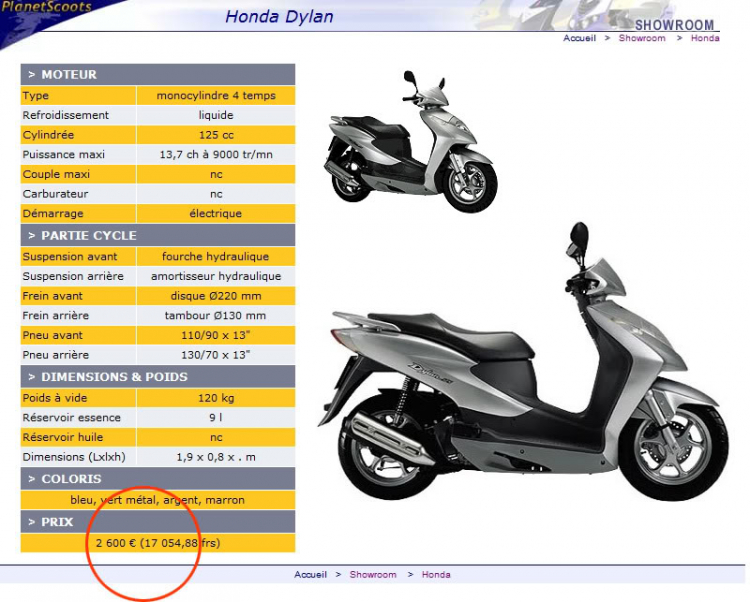Click the Réservoir essence label
This screenshot has width=750, height=602.
[x=72, y=417]
